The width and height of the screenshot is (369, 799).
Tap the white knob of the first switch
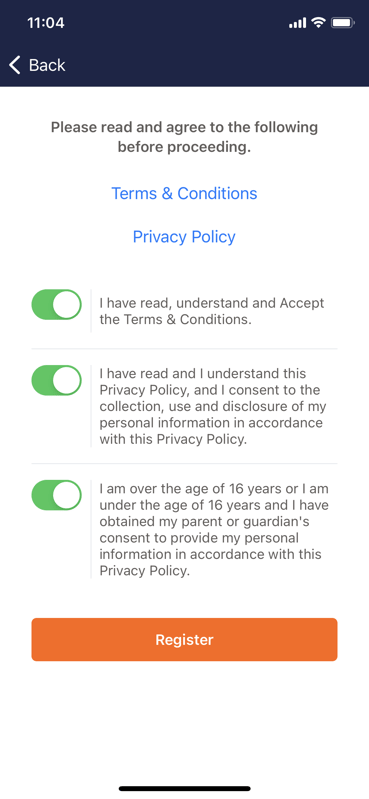tap(67, 305)
